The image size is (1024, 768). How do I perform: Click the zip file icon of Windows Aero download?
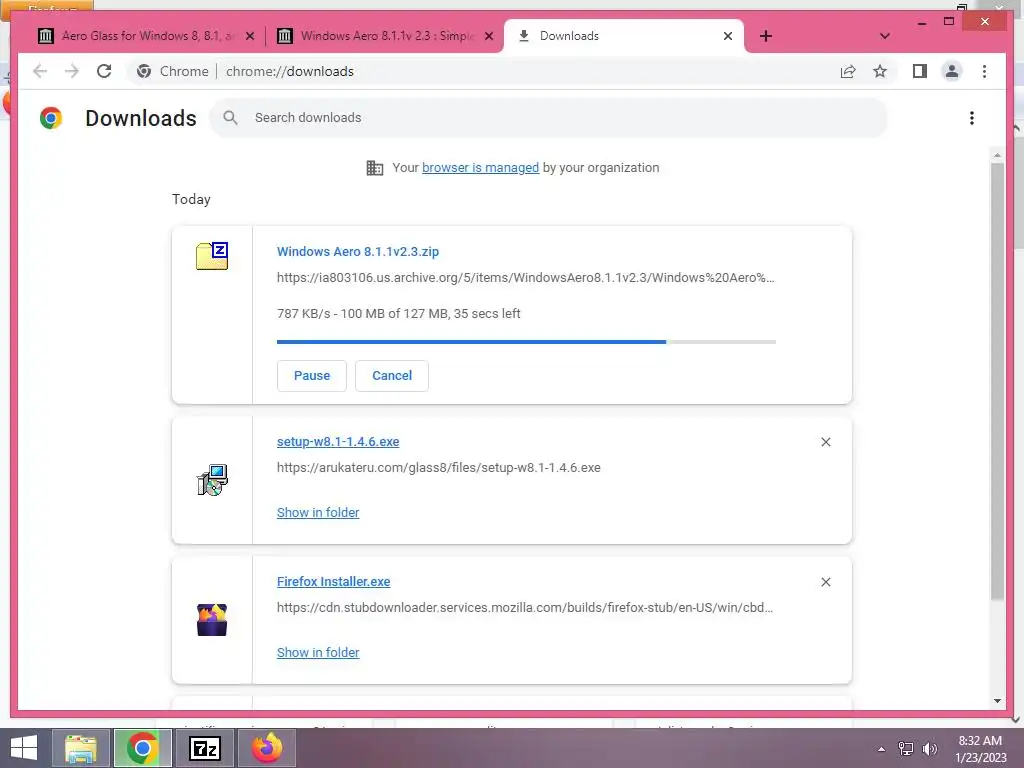[212, 255]
